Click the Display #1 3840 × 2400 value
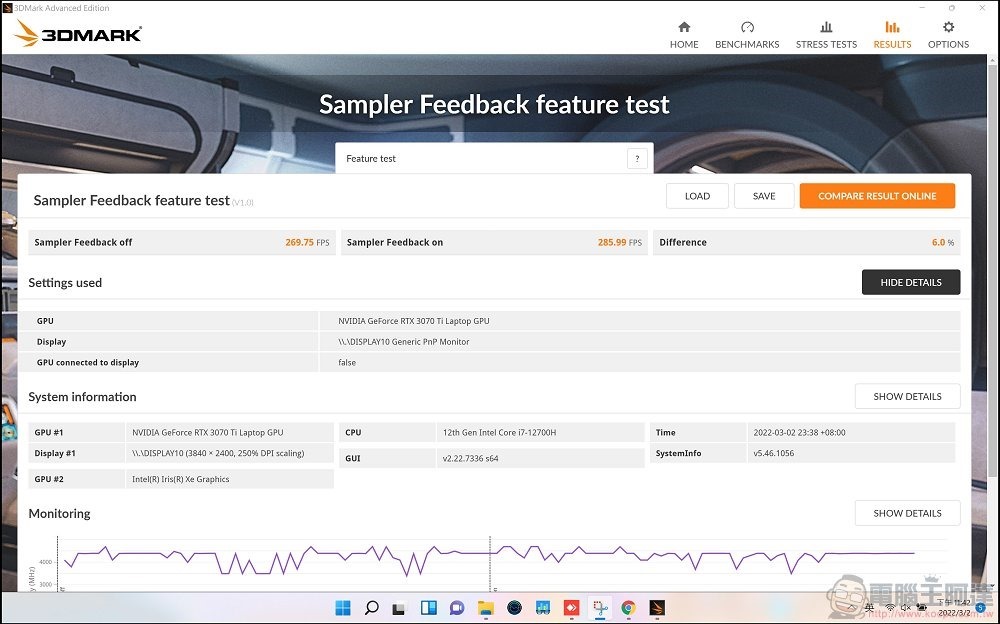1000x624 pixels. click(218, 453)
